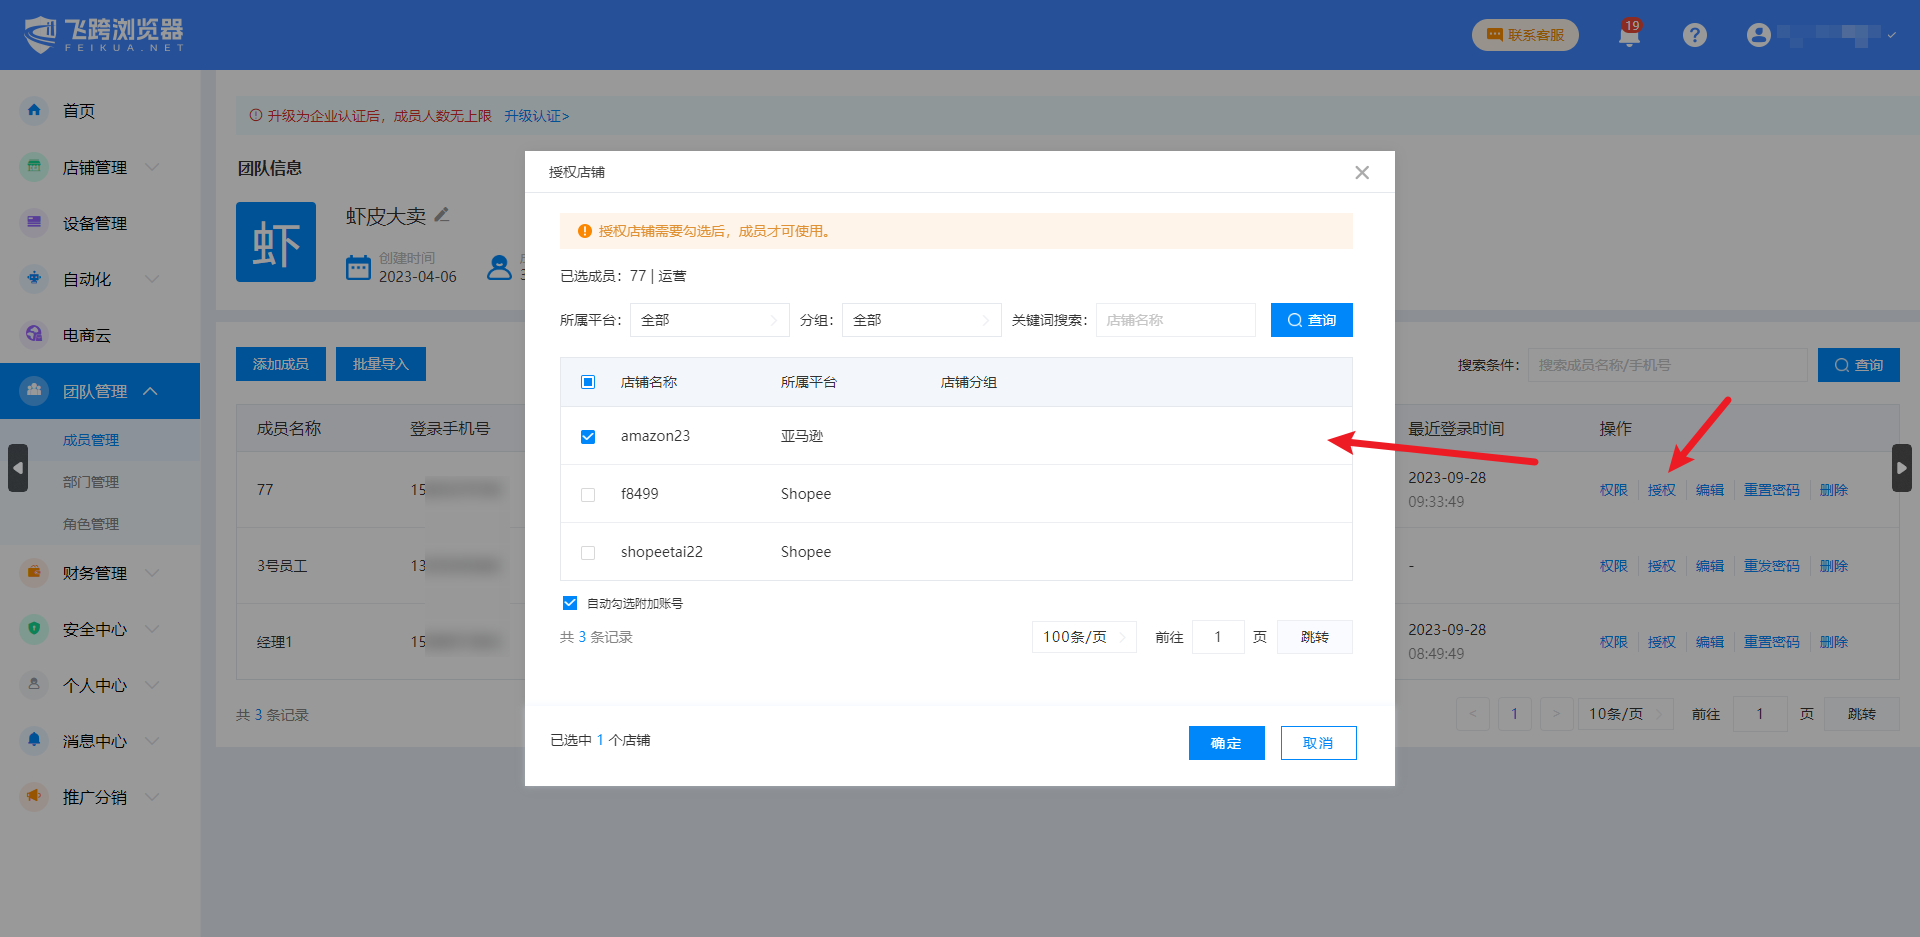
Task: Close the 授权店铺 dialog
Action: click(x=1362, y=173)
